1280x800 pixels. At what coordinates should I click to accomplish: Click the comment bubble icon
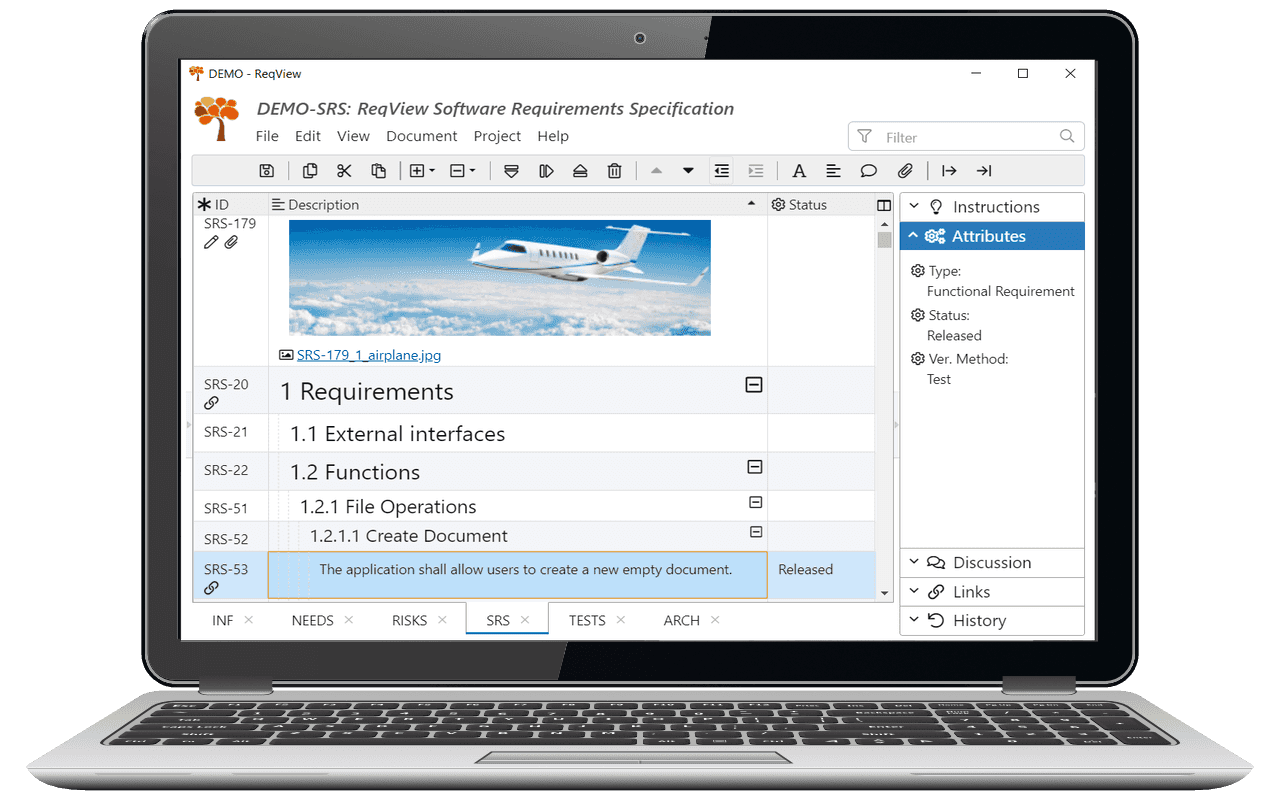[x=869, y=171]
